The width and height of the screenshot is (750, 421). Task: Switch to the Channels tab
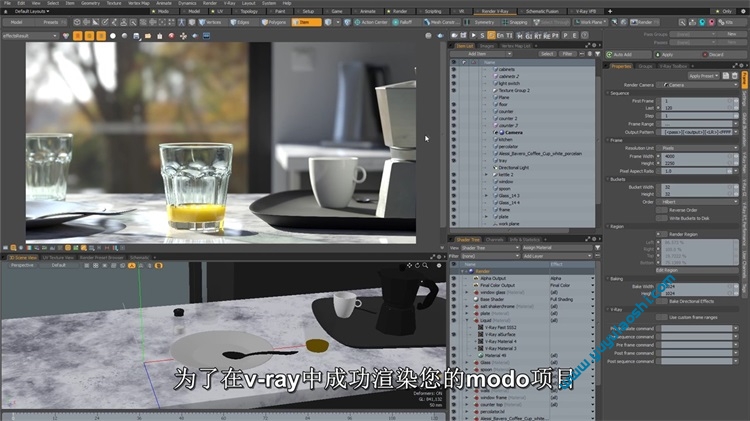(x=494, y=239)
